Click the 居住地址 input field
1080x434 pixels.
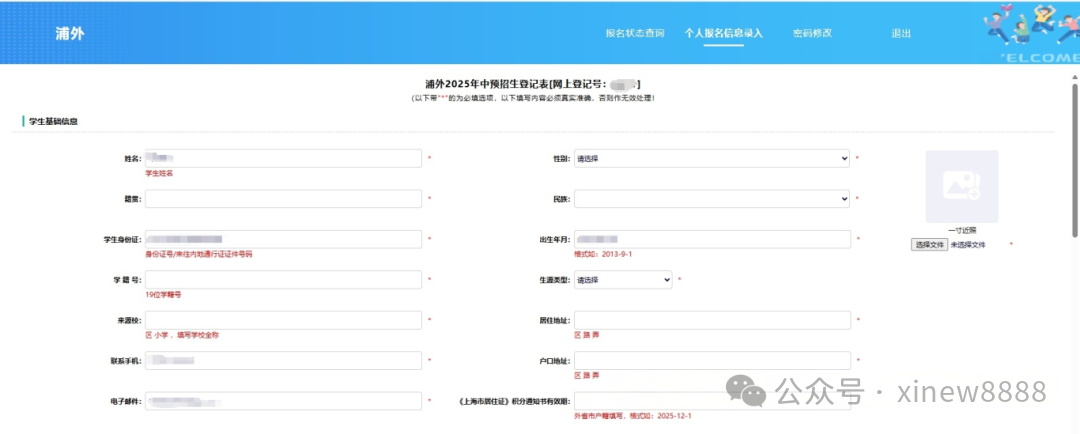click(712, 320)
